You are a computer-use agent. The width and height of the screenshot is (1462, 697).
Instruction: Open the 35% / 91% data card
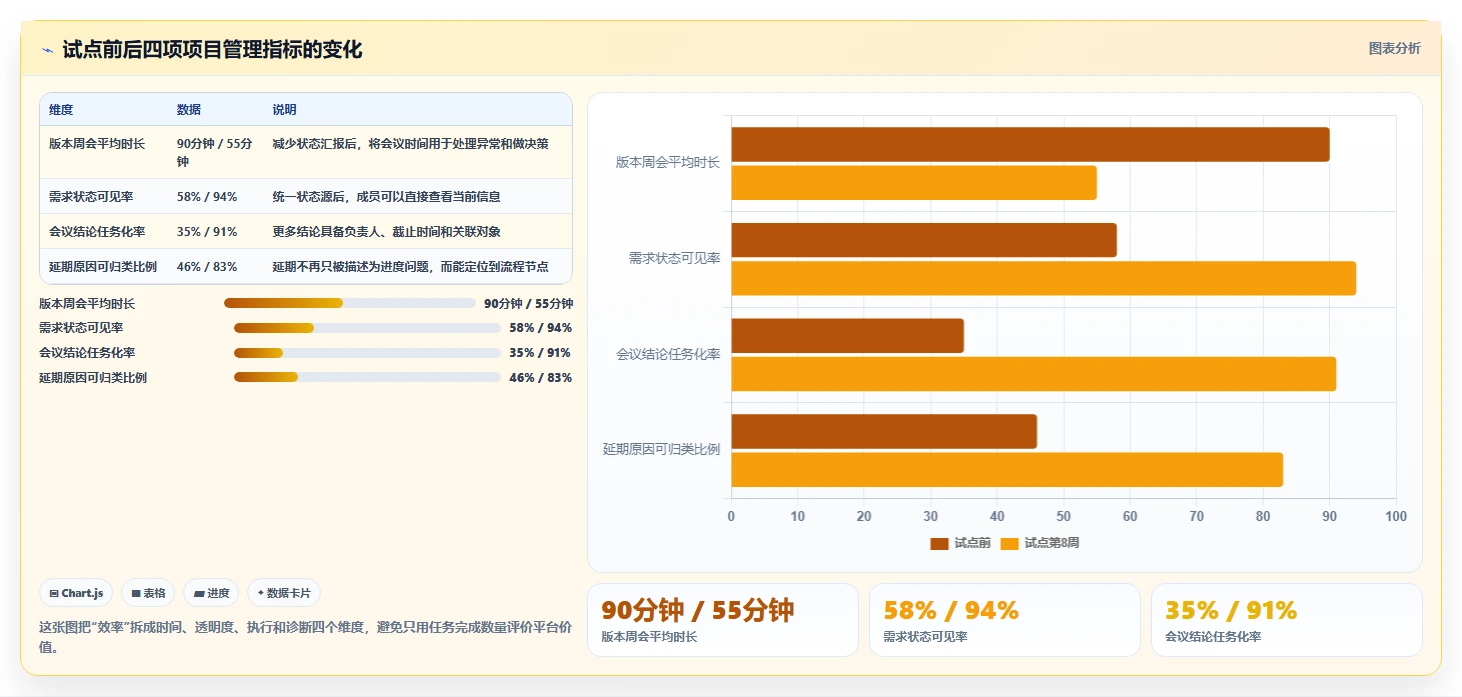pyautogui.click(x=1287, y=620)
